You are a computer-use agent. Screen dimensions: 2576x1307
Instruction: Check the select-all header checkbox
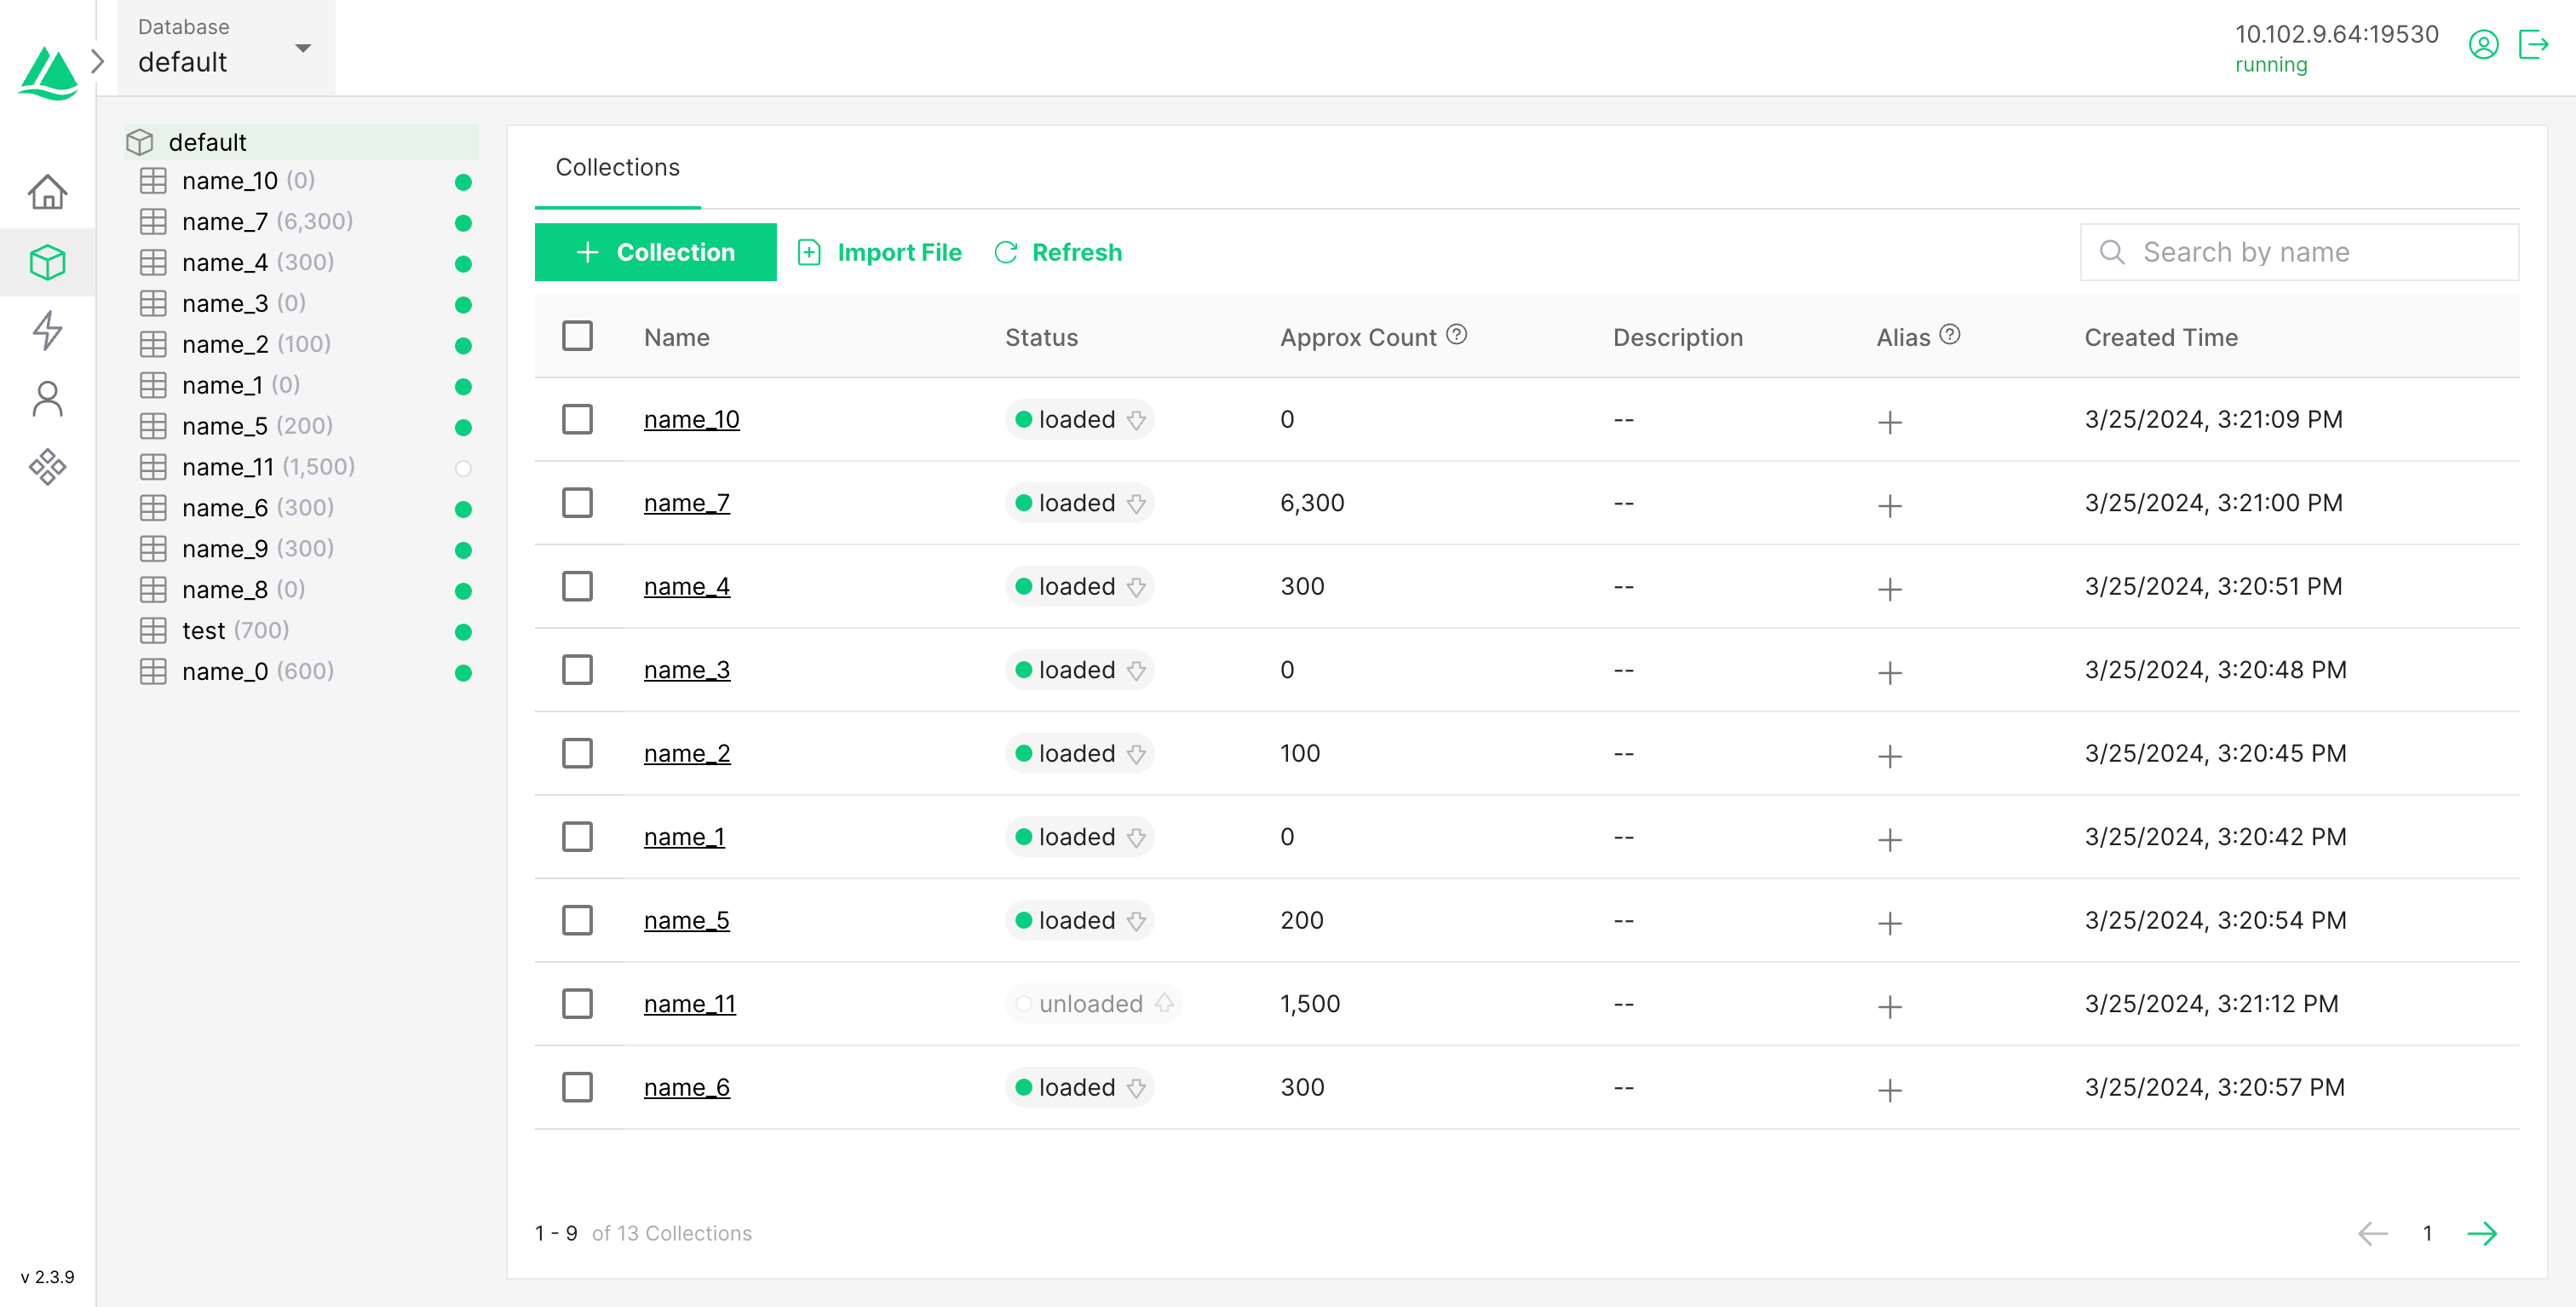point(577,336)
